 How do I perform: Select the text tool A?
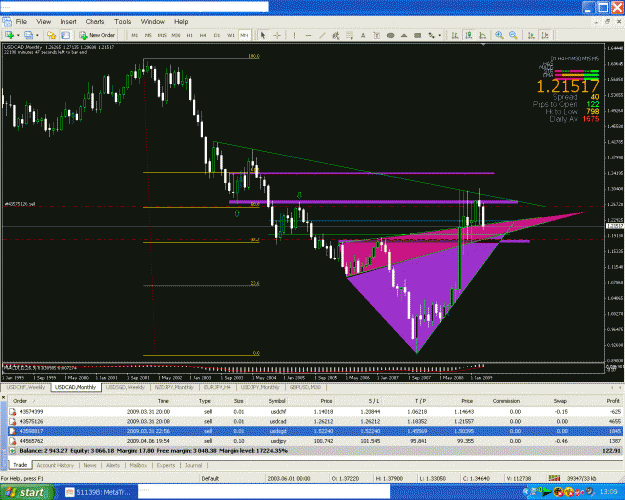(363, 35)
